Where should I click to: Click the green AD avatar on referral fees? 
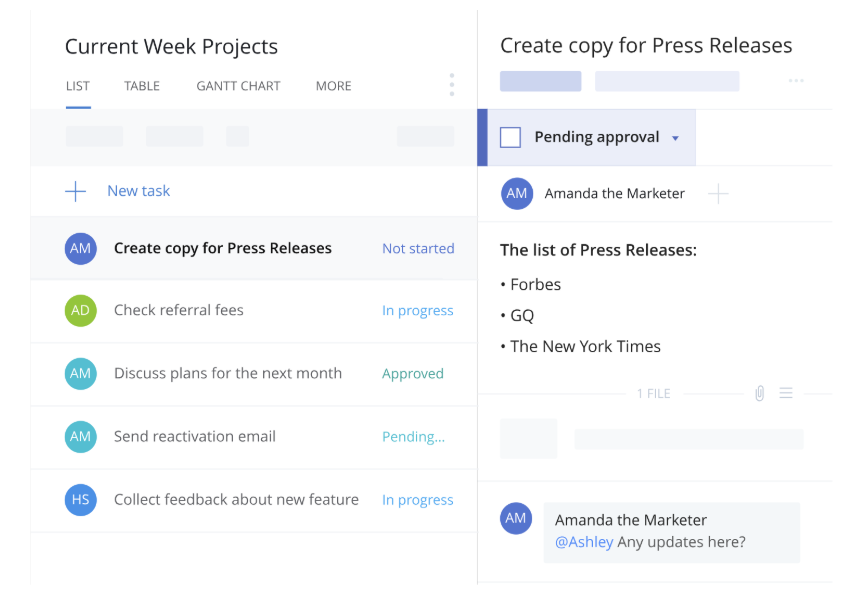[x=81, y=311]
